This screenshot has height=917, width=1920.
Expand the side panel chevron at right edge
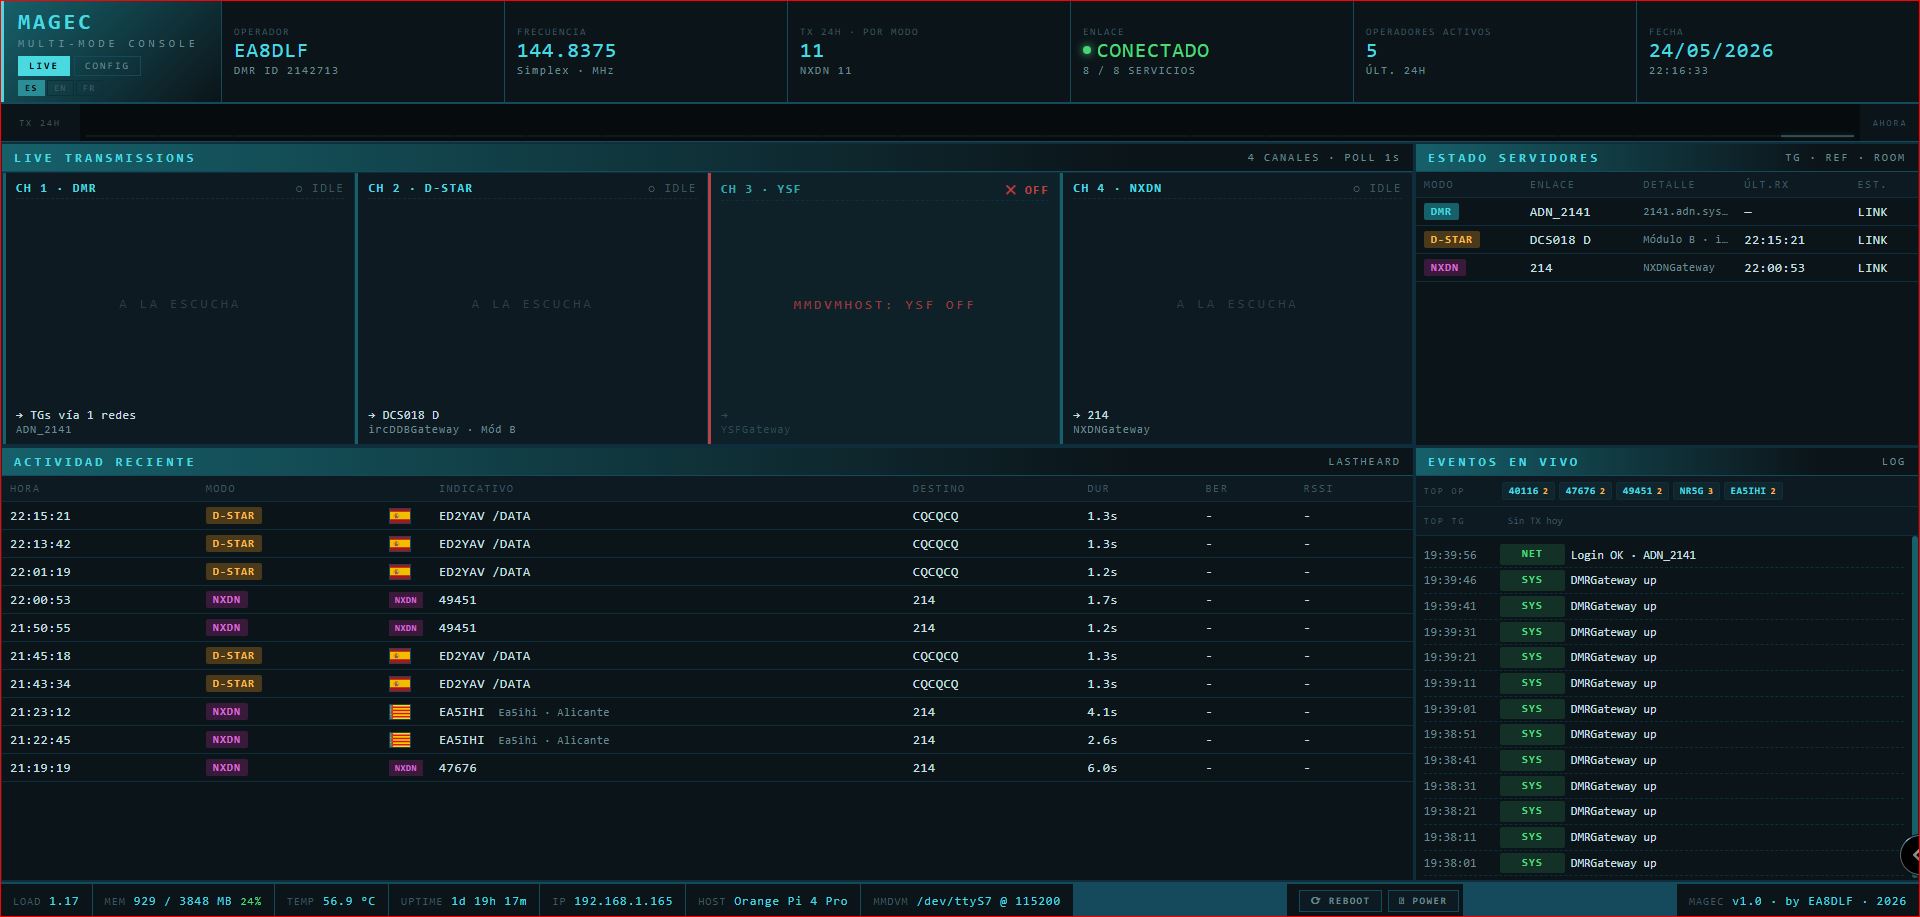[x=1911, y=855]
